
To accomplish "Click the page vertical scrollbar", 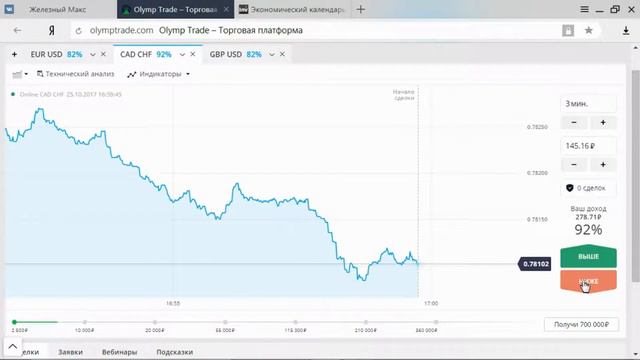I will (x=636, y=176).
